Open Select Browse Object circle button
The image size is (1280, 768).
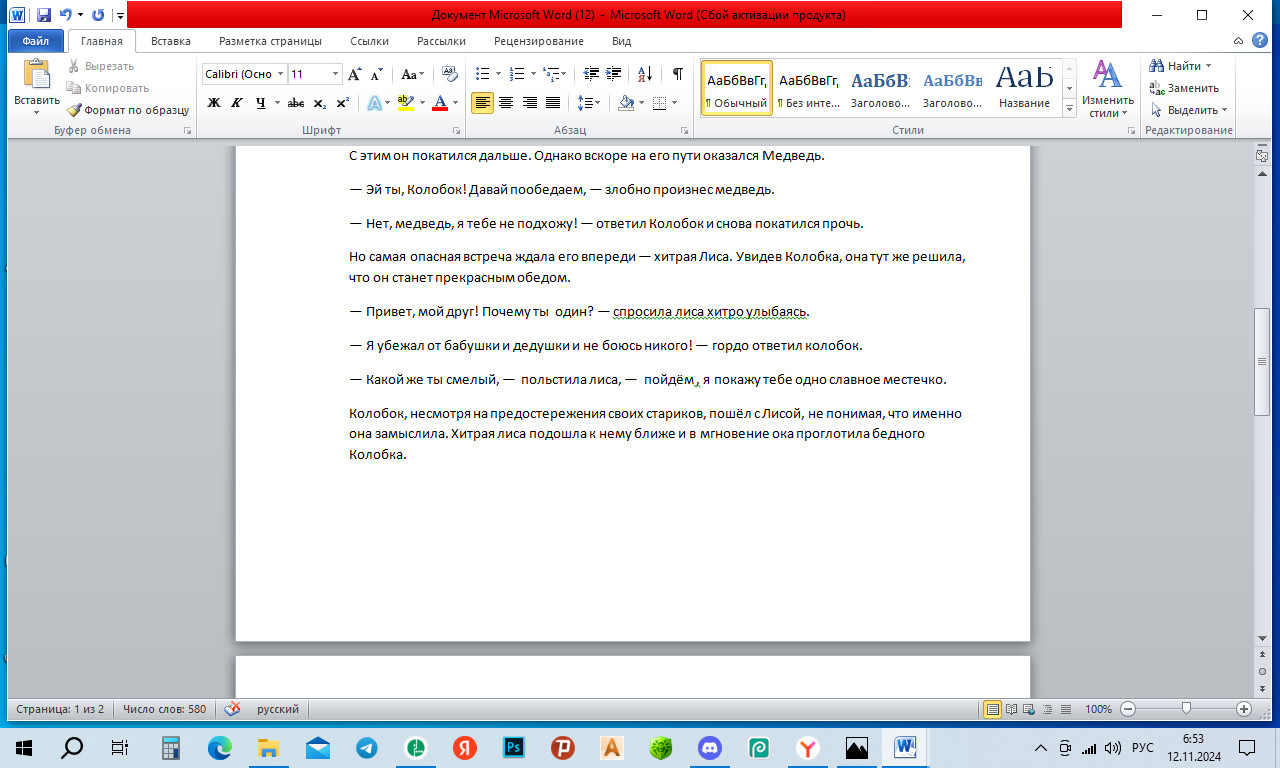coord(1263,671)
